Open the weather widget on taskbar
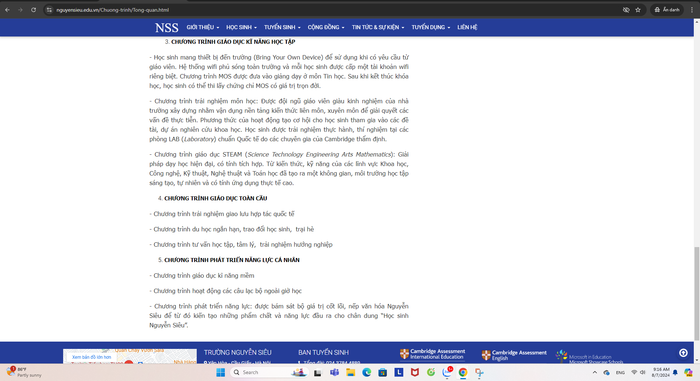 (23, 372)
